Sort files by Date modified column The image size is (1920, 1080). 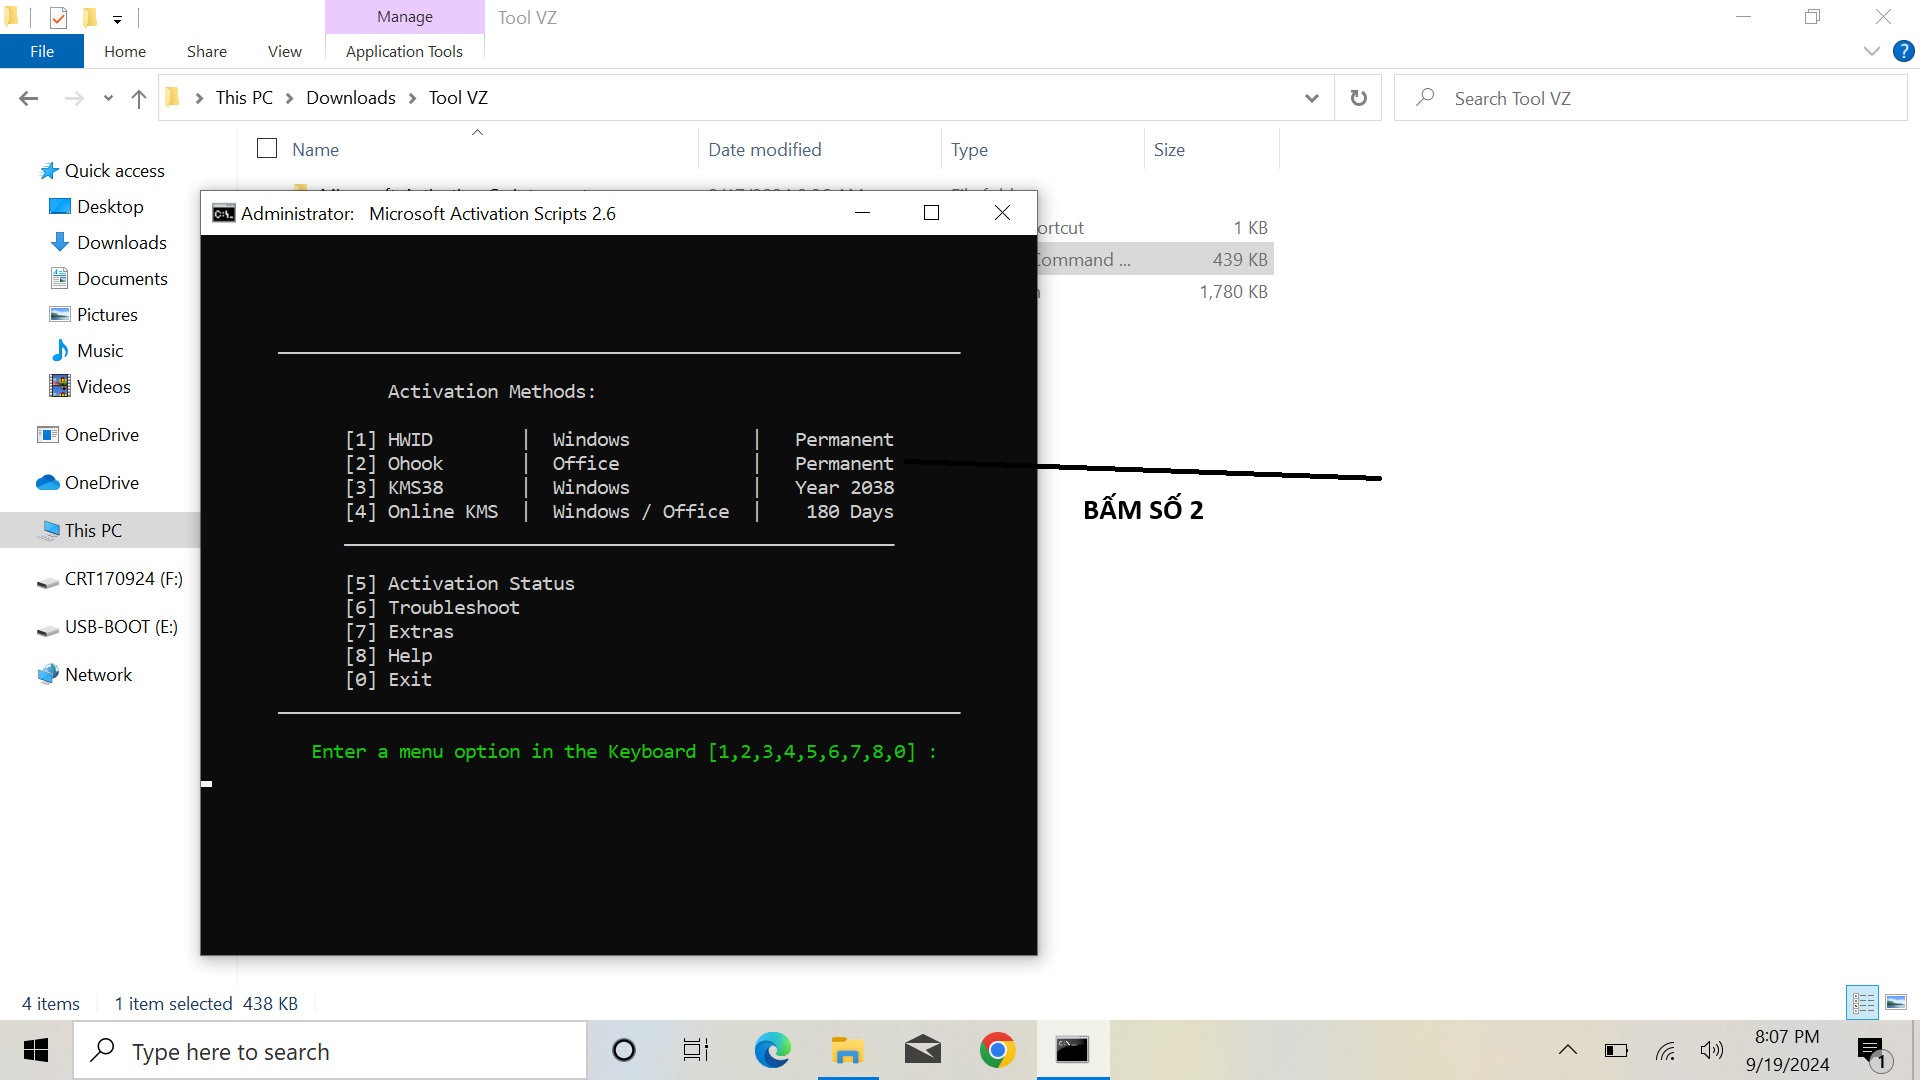(765, 149)
